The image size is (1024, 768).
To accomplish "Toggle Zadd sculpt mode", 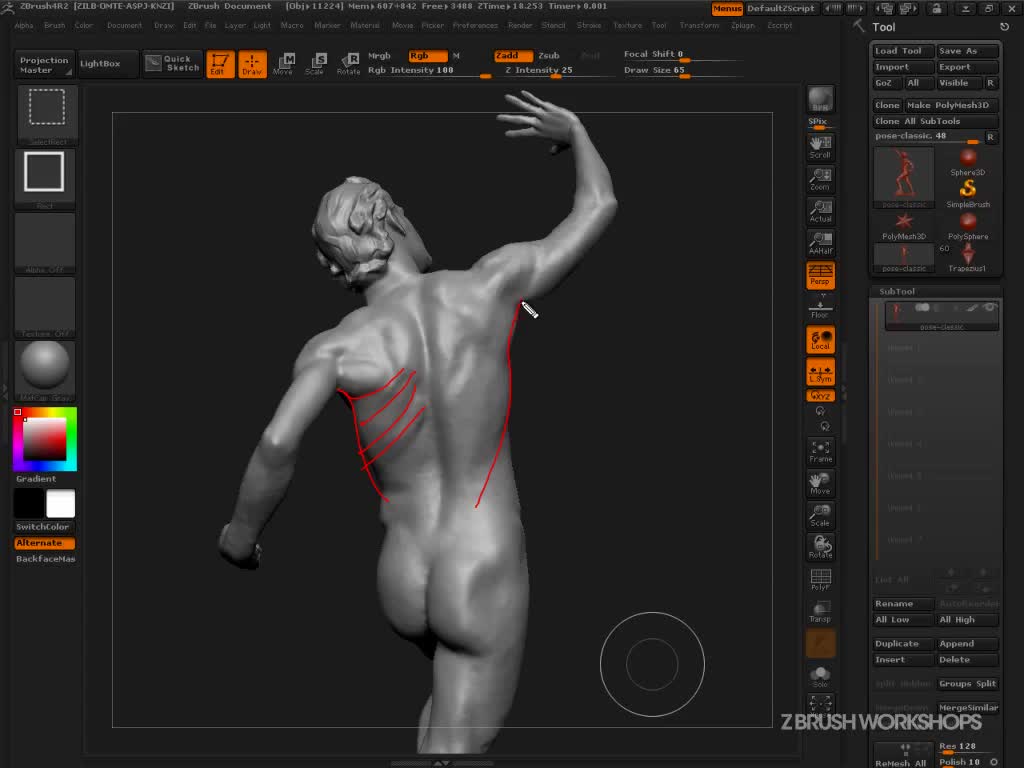I will (x=513, y=56).
